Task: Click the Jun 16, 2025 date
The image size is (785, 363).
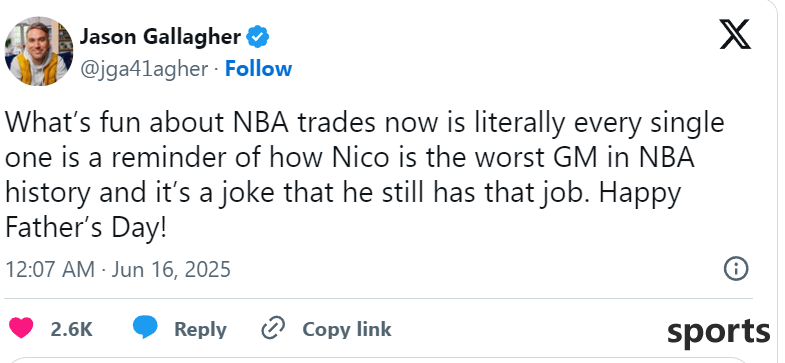Action: point(171,269)
